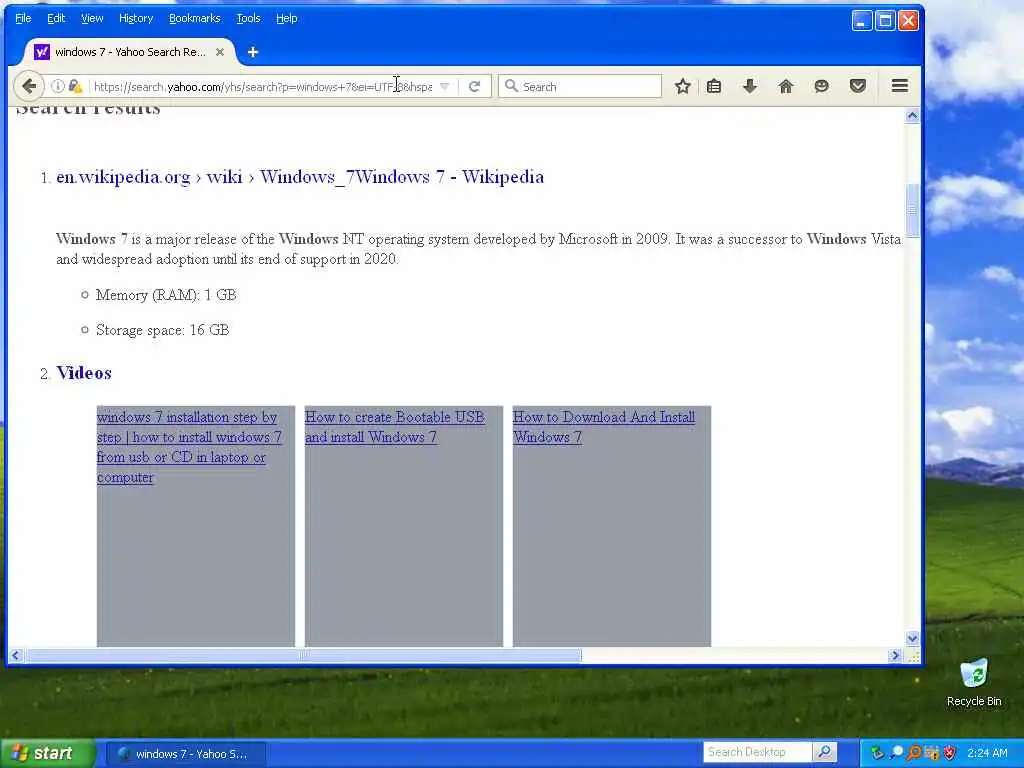
Task: Click the Search Desktop taskbar field
Action: [758, 752]
